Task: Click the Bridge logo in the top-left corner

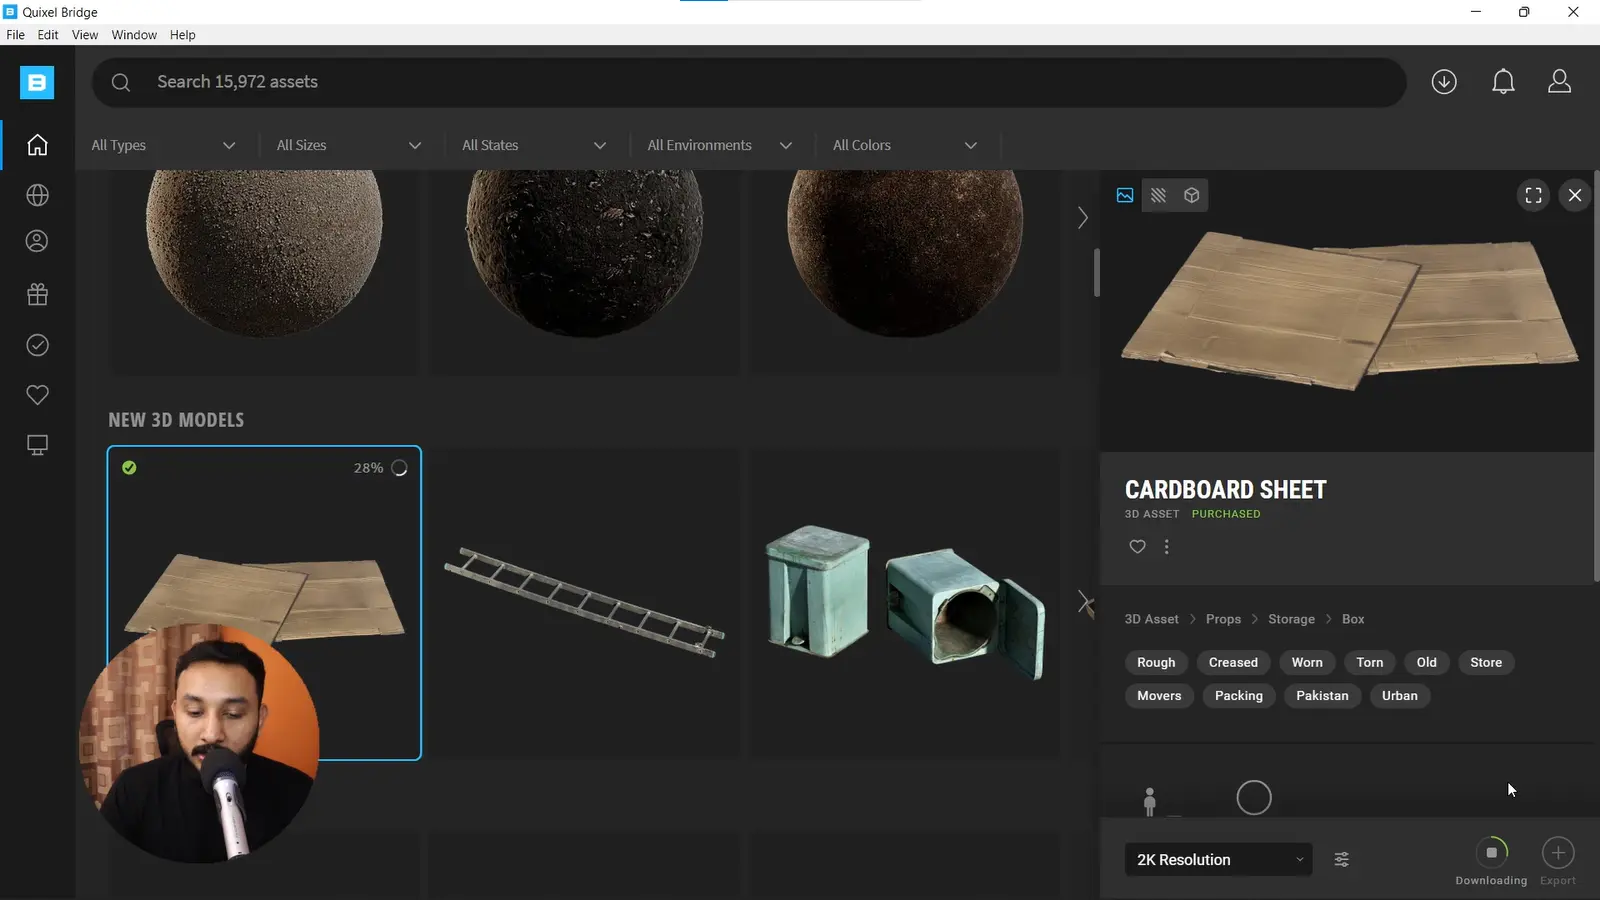Action: click(x=37, y=82)
